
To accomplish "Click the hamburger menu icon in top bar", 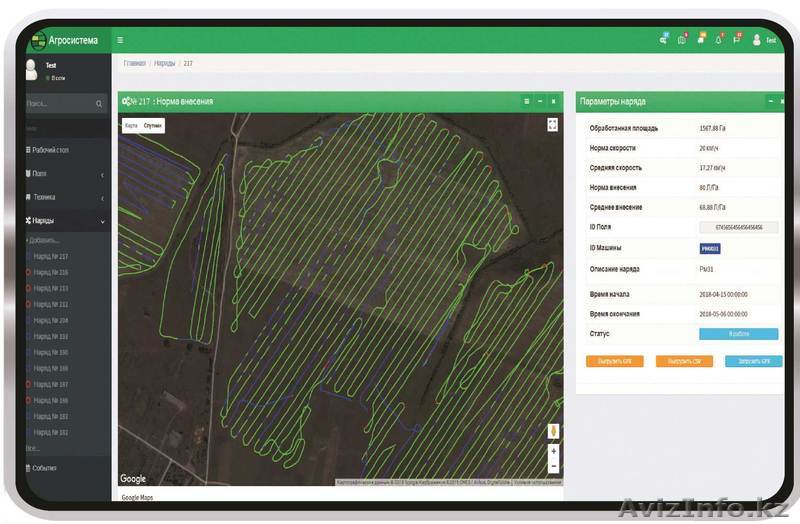I will (x=121, y=40).
